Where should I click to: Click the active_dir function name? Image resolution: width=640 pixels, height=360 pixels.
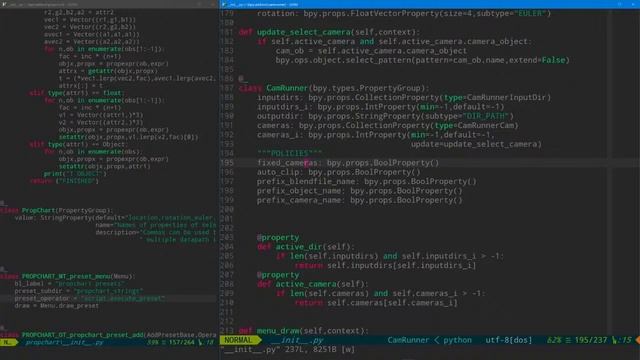(299, 247)
